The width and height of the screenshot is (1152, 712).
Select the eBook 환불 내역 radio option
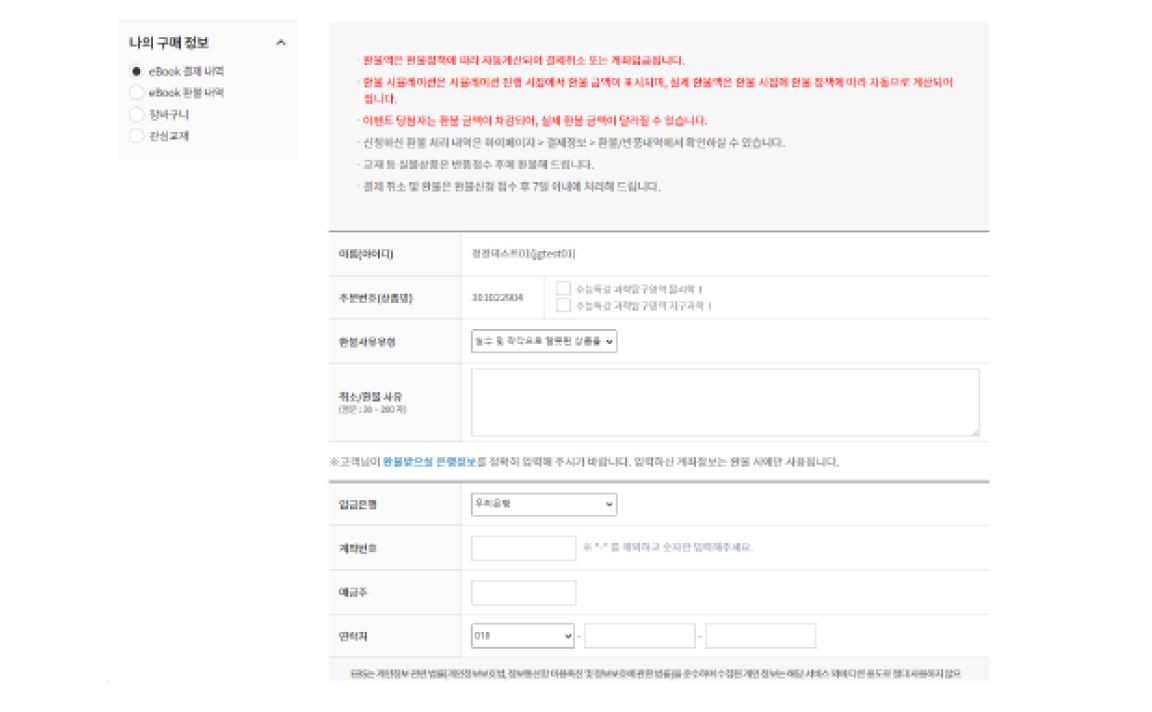pyautogui.click(x=136, y=93)
